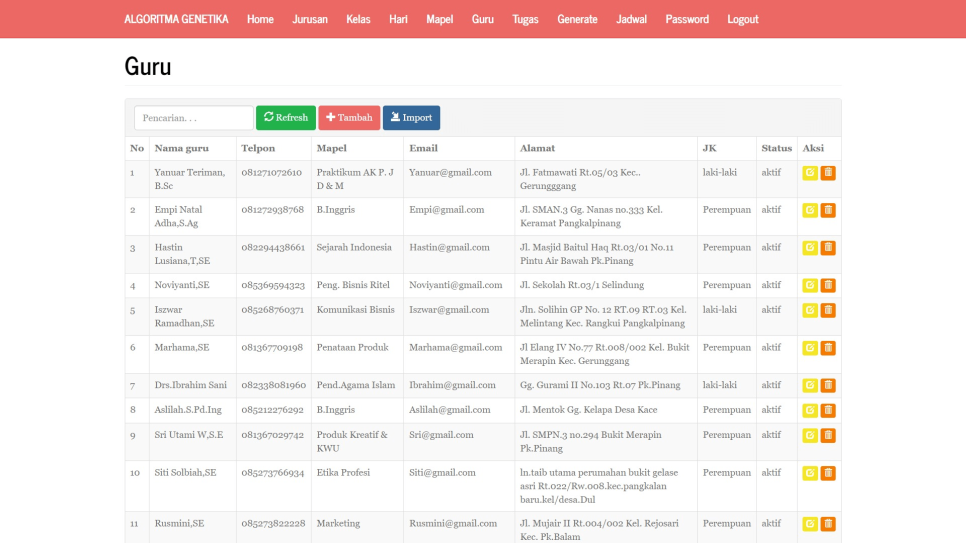Viewport: 966px width, 543px height.
Task: Focus the Pencarian search field
Action: pyautogui.click(x=193, y=118)
